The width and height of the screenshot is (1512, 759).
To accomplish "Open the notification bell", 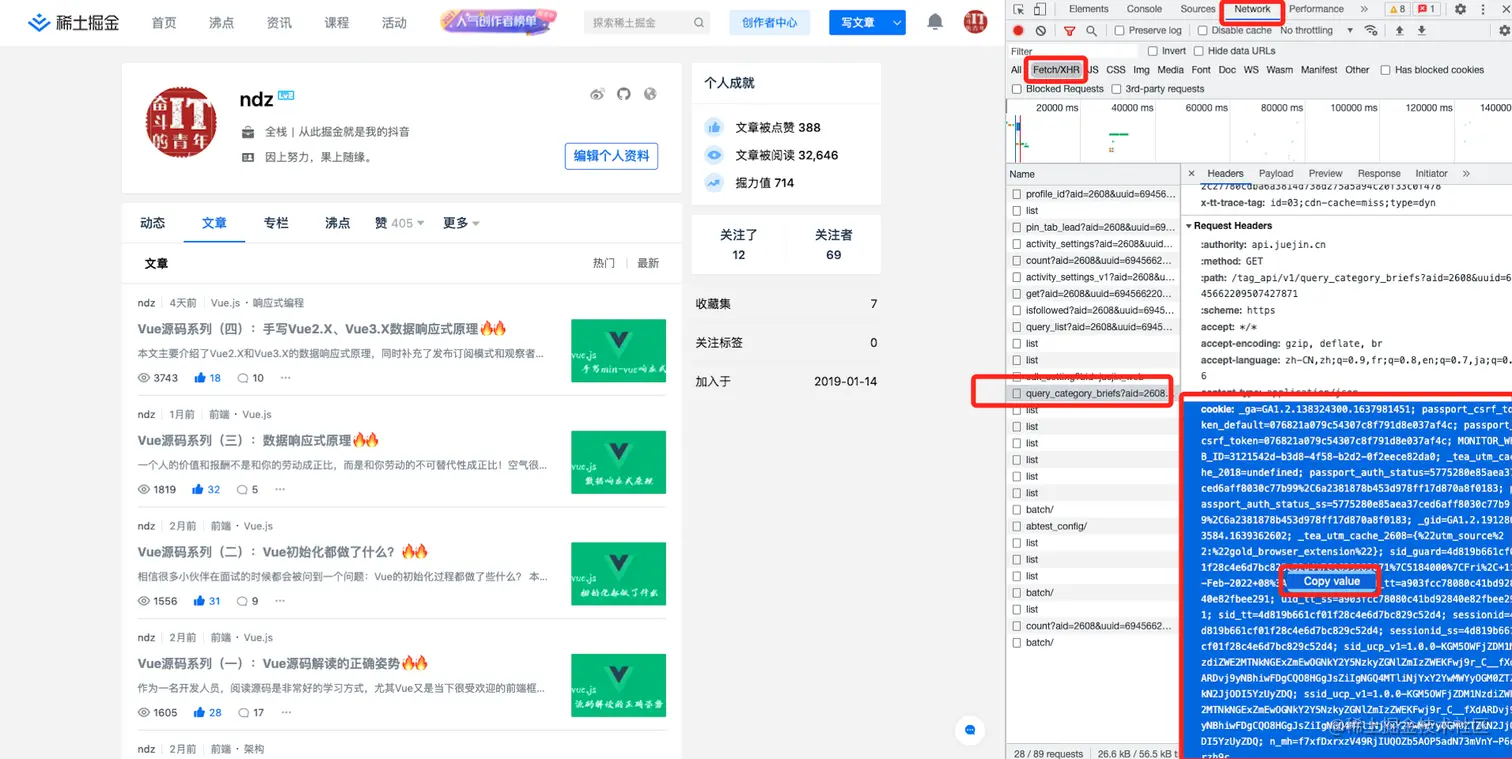I will pos(935,22).
